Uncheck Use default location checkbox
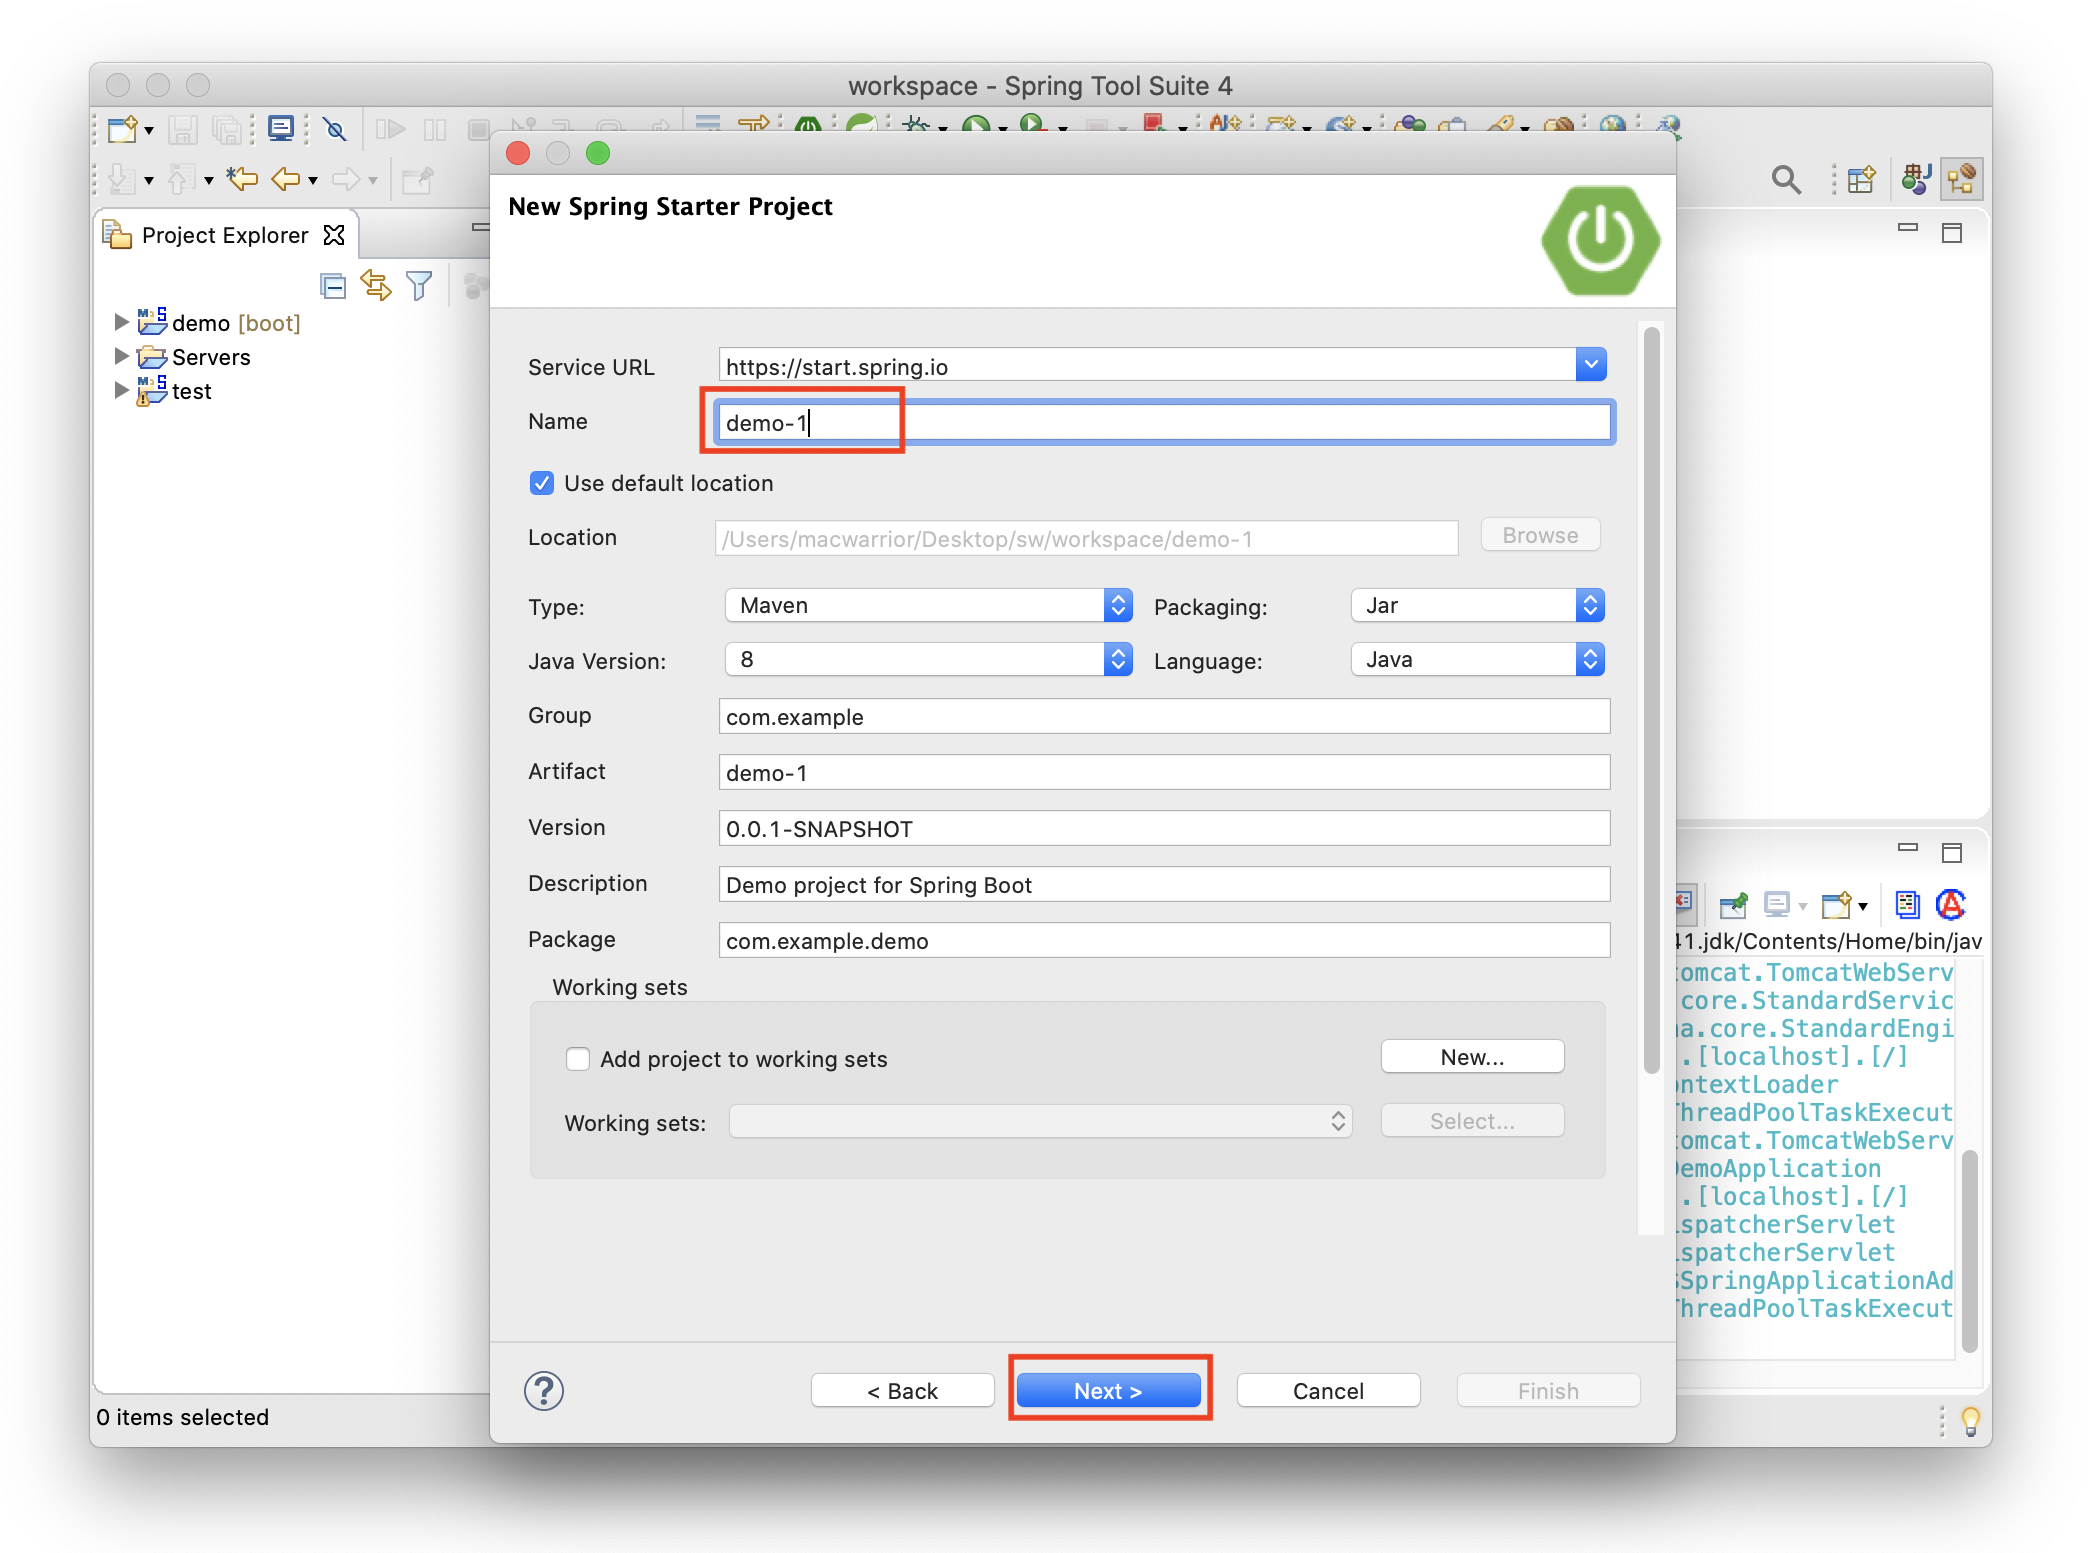 point(542,484)
